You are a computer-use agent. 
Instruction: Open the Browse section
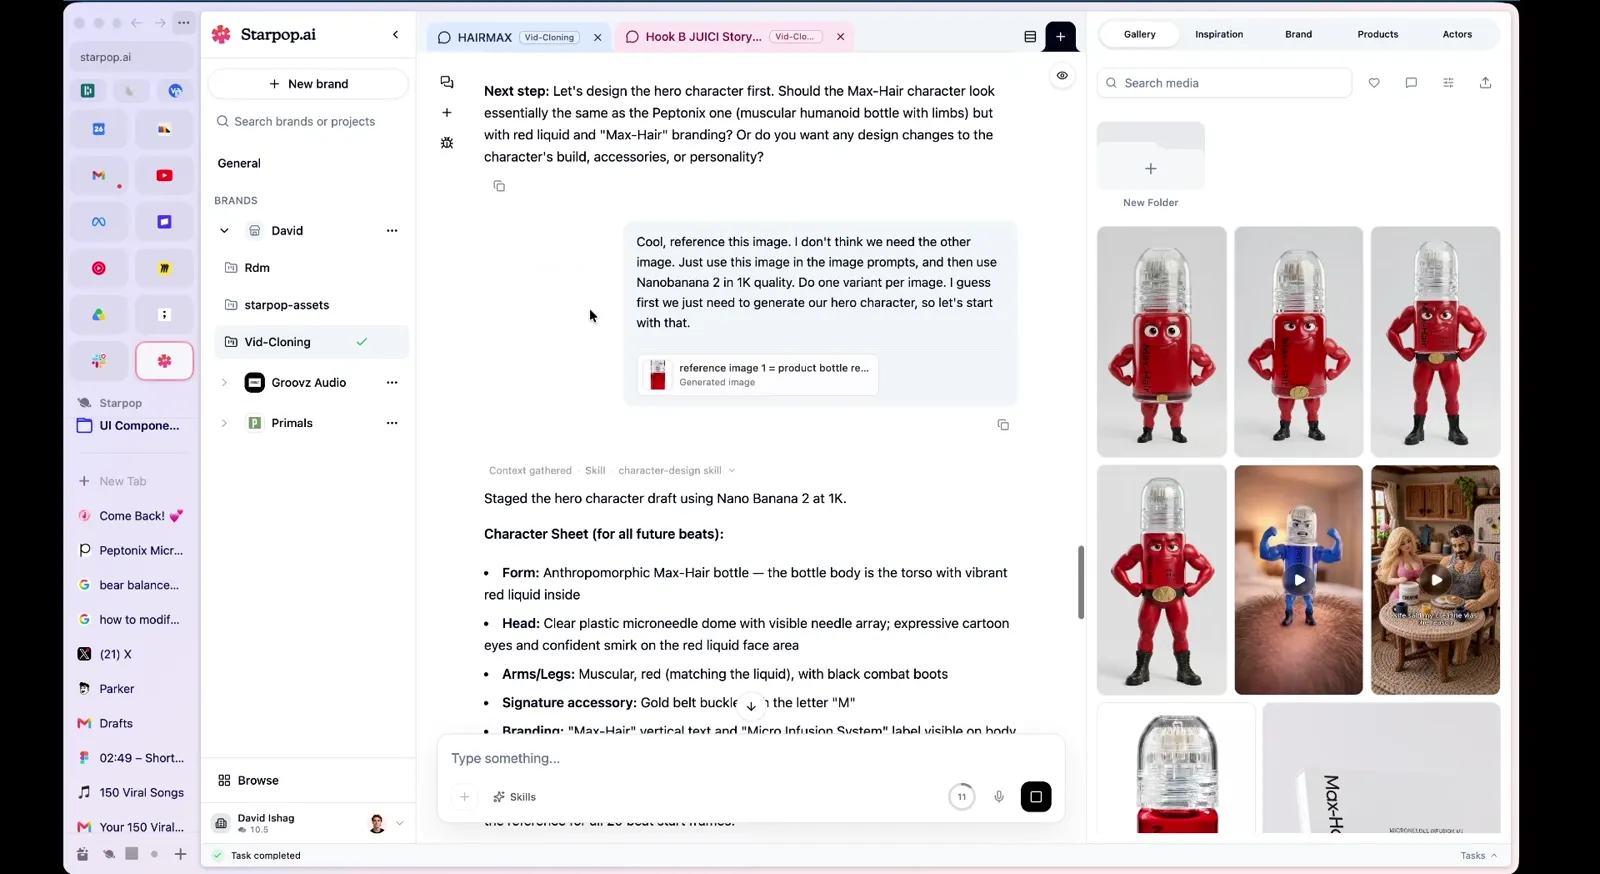point(249,781)
